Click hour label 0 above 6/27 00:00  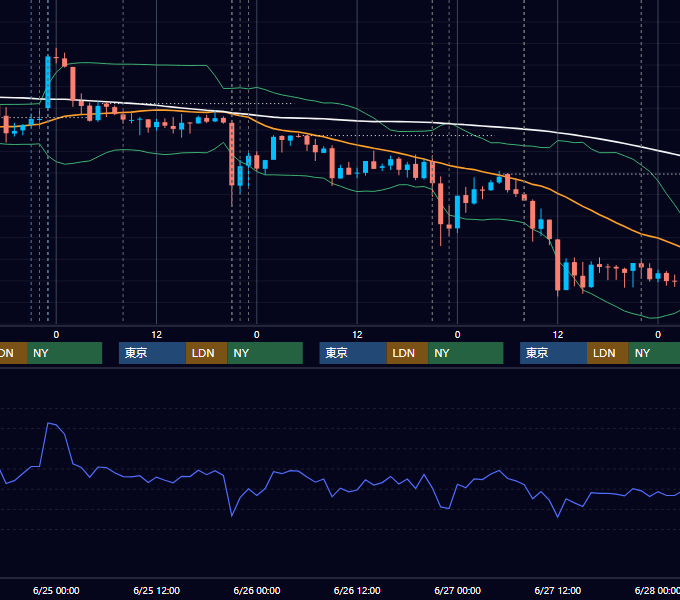[x=458, y=335]
